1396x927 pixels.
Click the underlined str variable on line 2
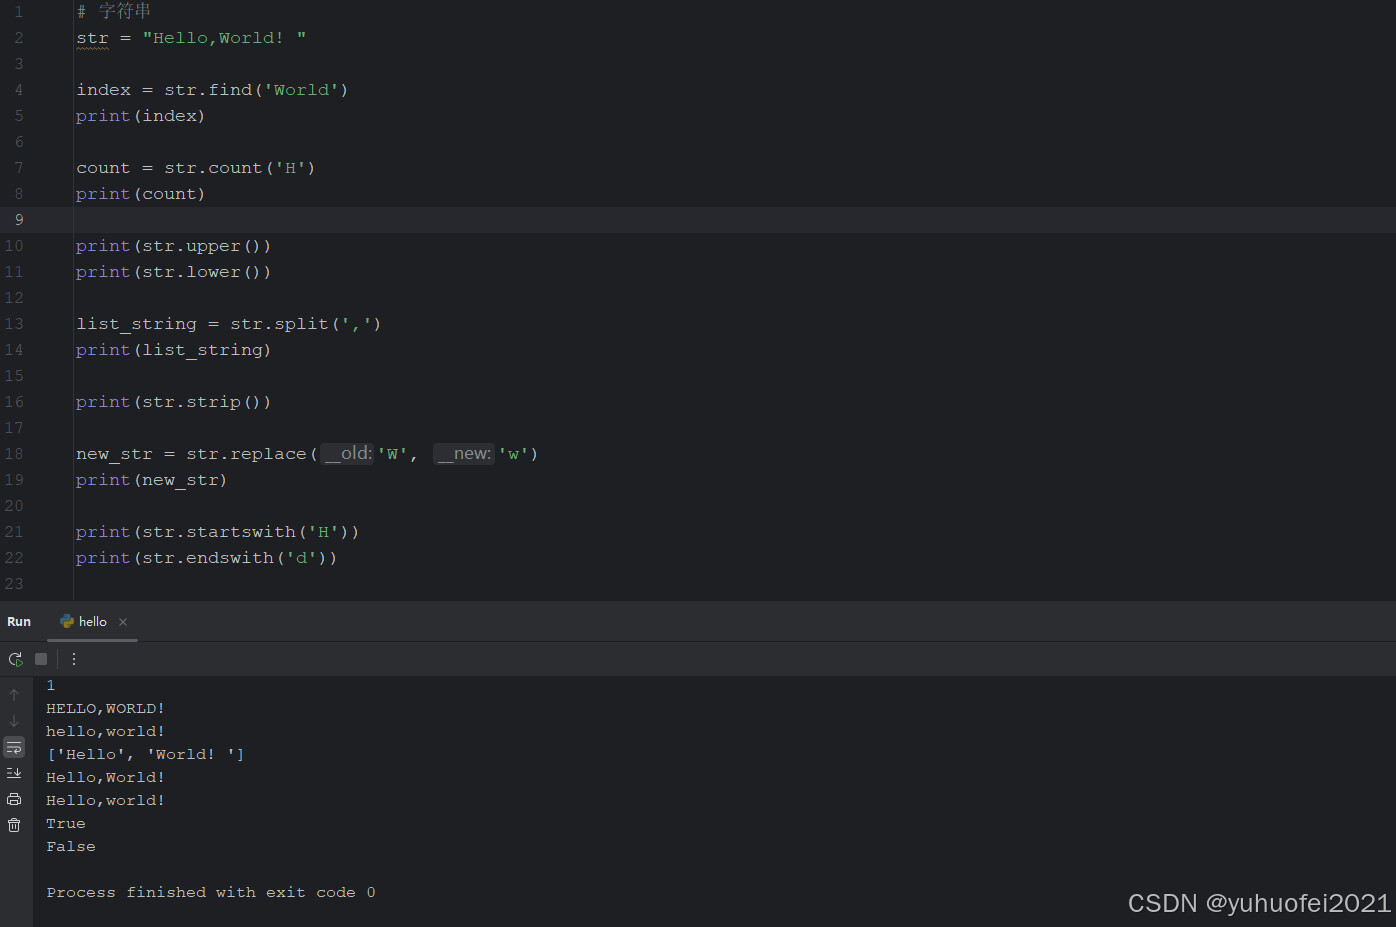tap(93, 38)
